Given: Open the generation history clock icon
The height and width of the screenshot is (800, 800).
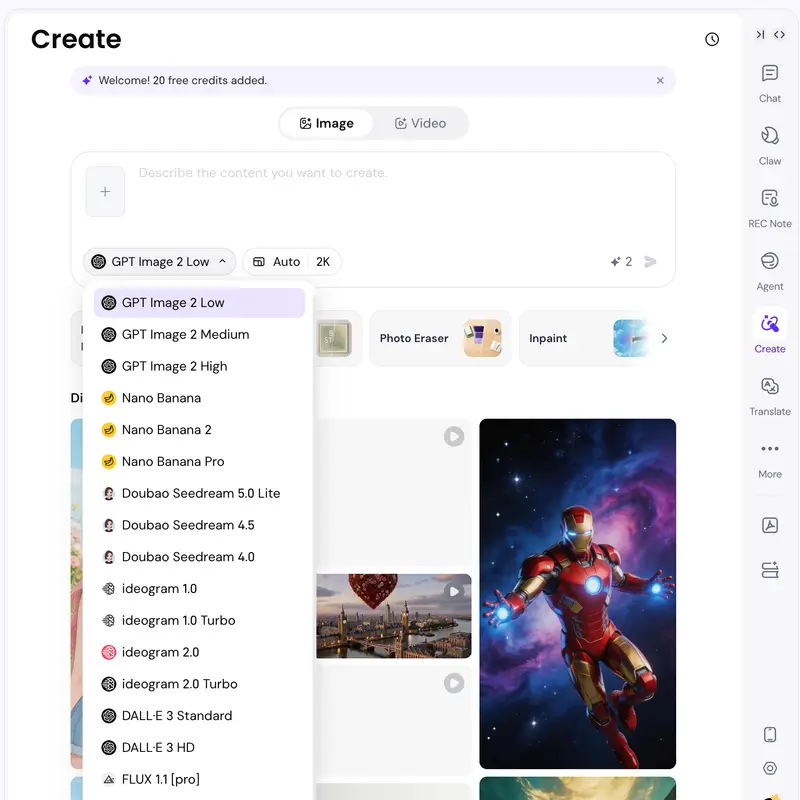Looking at the screenshot, I should (712, 39).
